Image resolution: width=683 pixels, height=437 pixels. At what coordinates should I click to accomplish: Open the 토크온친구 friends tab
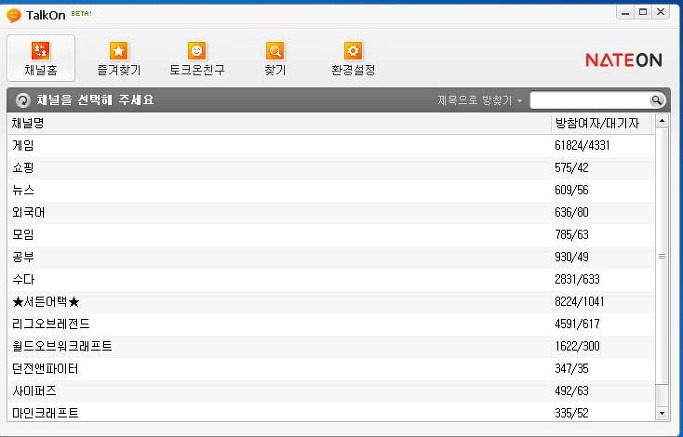(197, 58)
